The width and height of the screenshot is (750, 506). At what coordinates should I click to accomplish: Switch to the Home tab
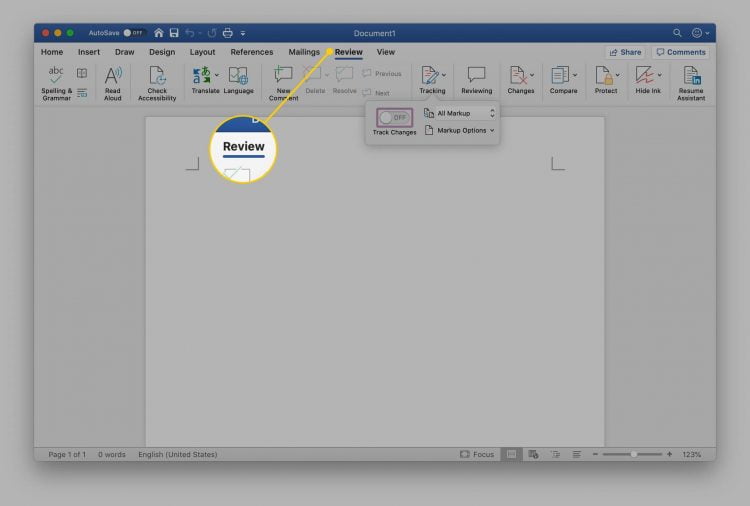coord(52,52)
